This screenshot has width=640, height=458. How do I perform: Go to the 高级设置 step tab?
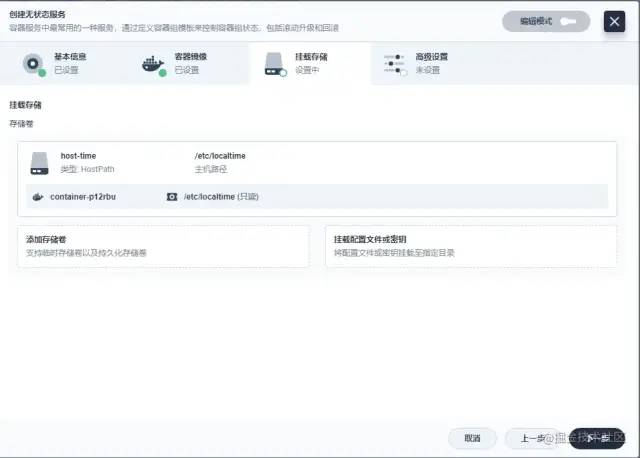click(431, 64)
